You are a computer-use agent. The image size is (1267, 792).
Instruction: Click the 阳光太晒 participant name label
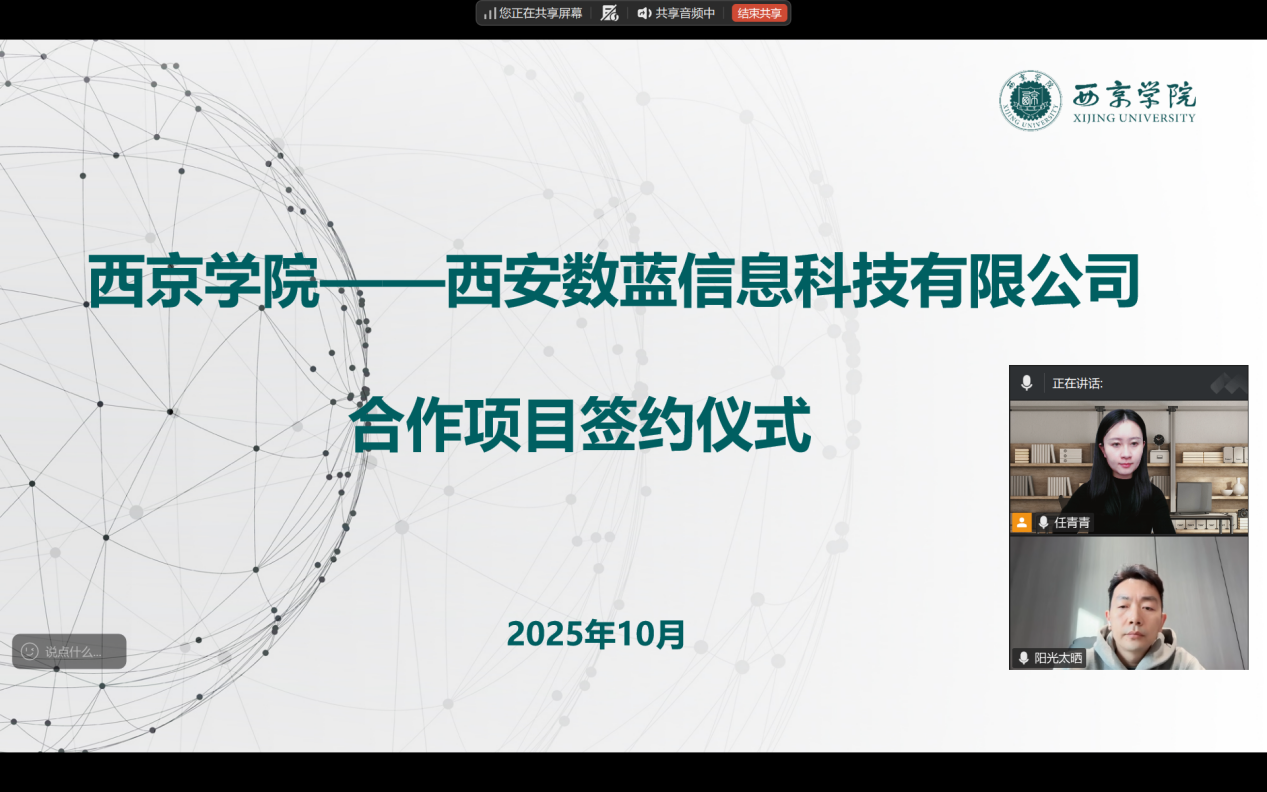click(1058, 658)
